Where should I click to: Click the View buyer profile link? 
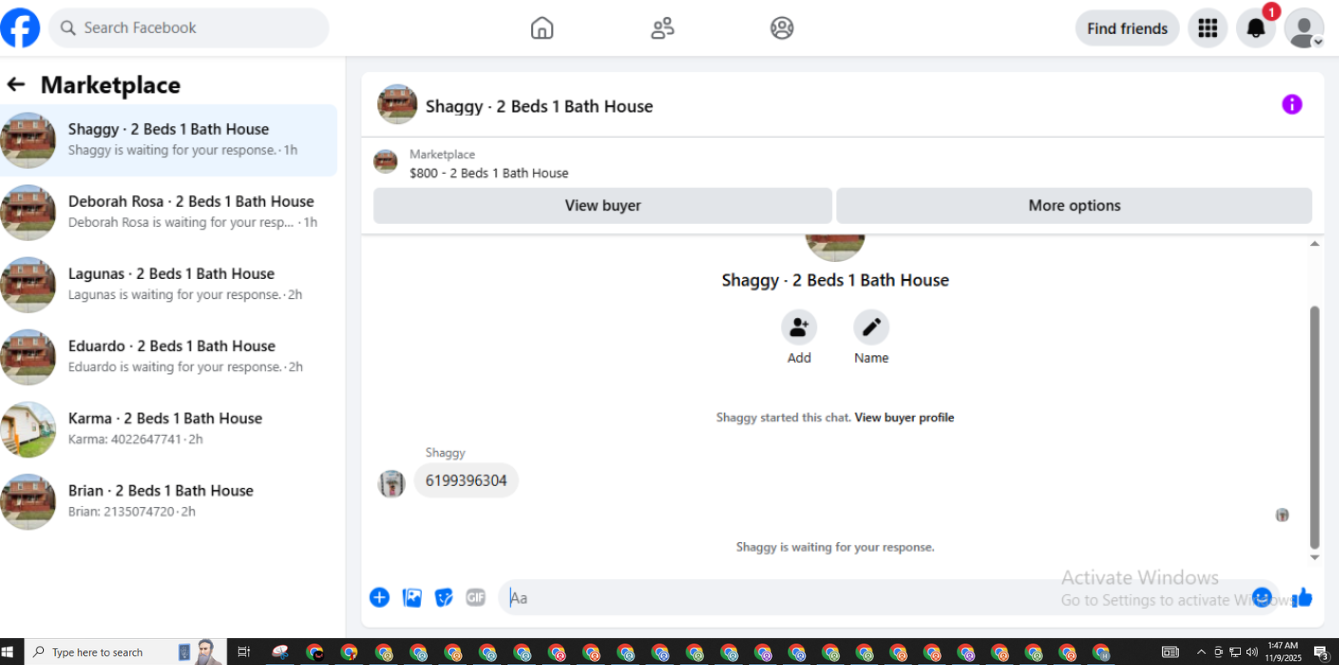[x=904, y=417]
